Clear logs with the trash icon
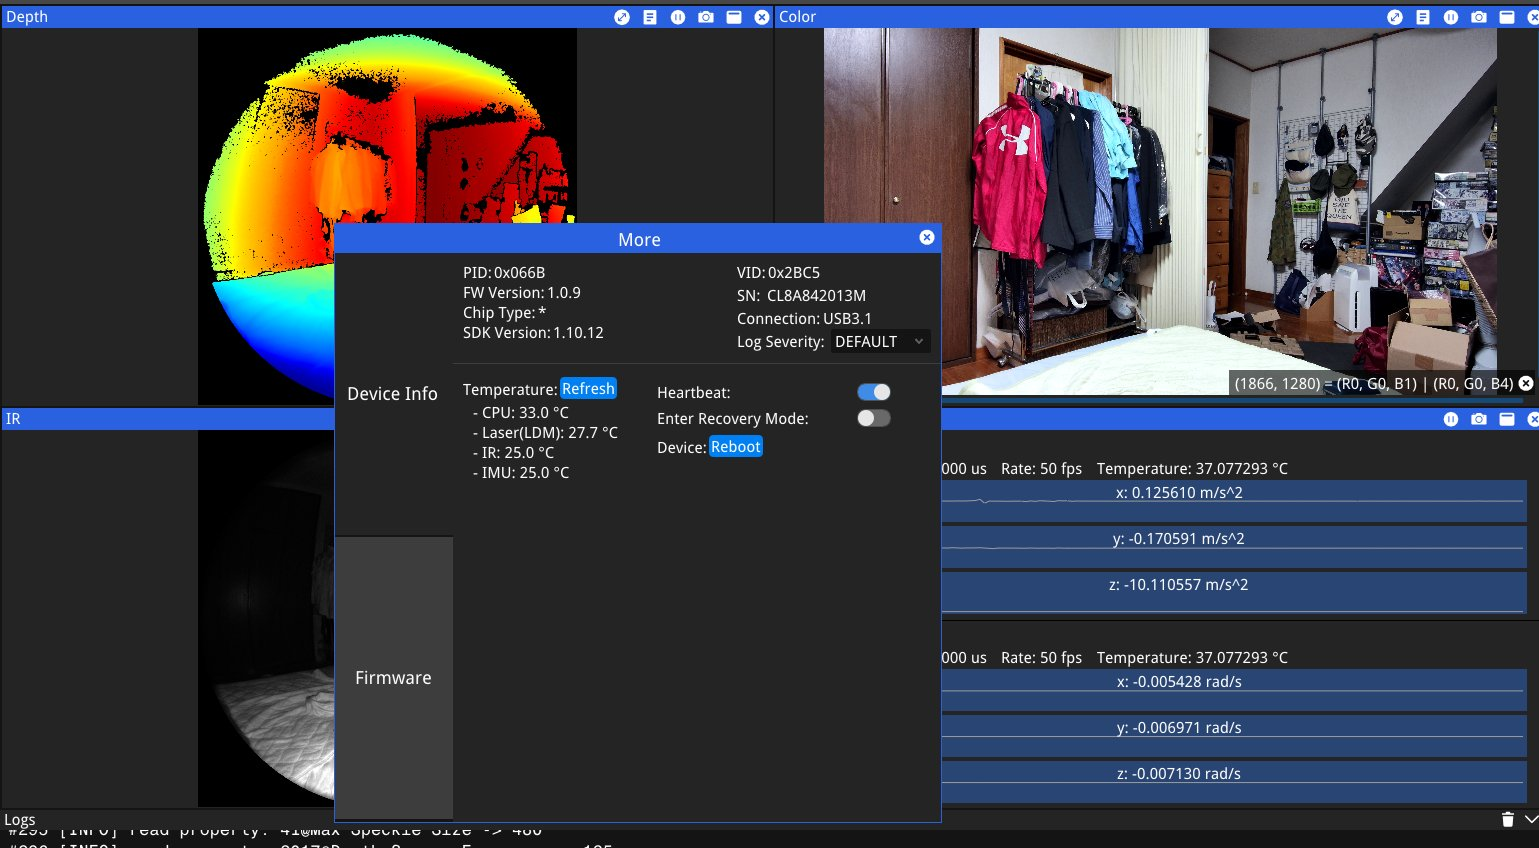The width and height of the screenshot is (1539, 848). [1508, 820]
